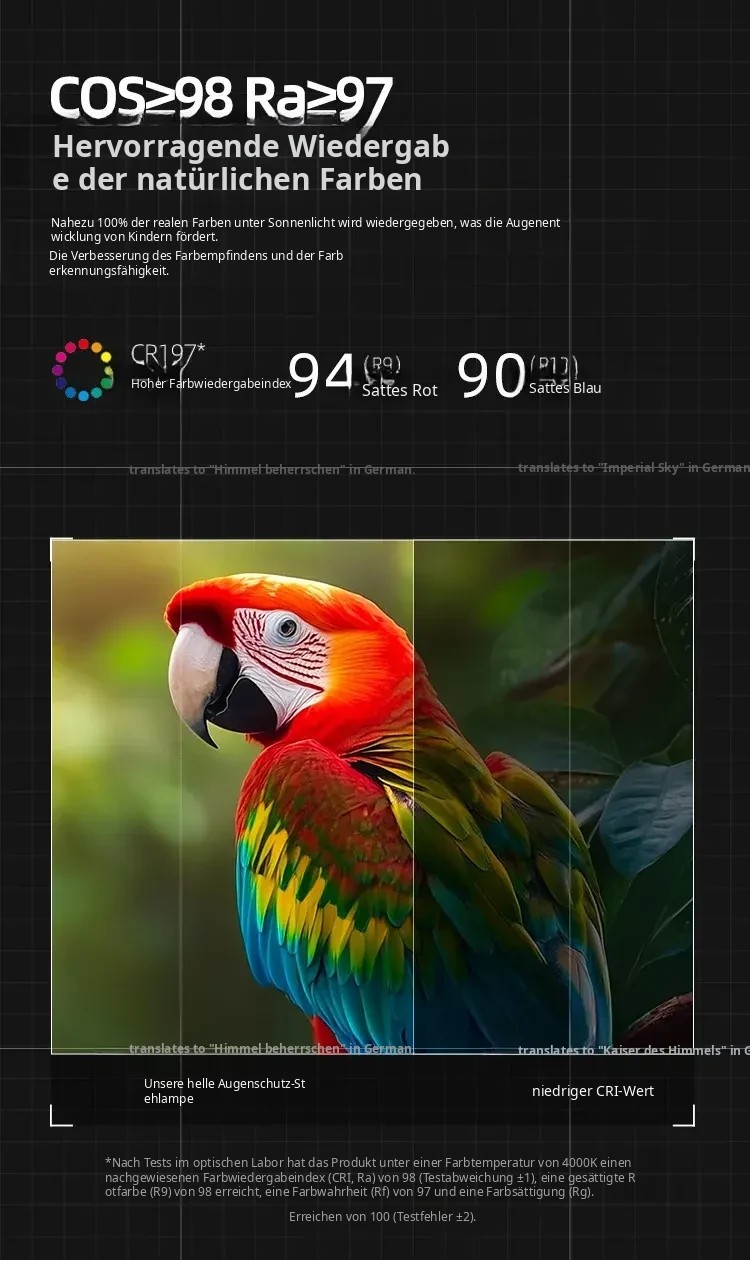Click the caption "Unsere helle Augenschutz-Stehlampe"

pos(225,1091)
